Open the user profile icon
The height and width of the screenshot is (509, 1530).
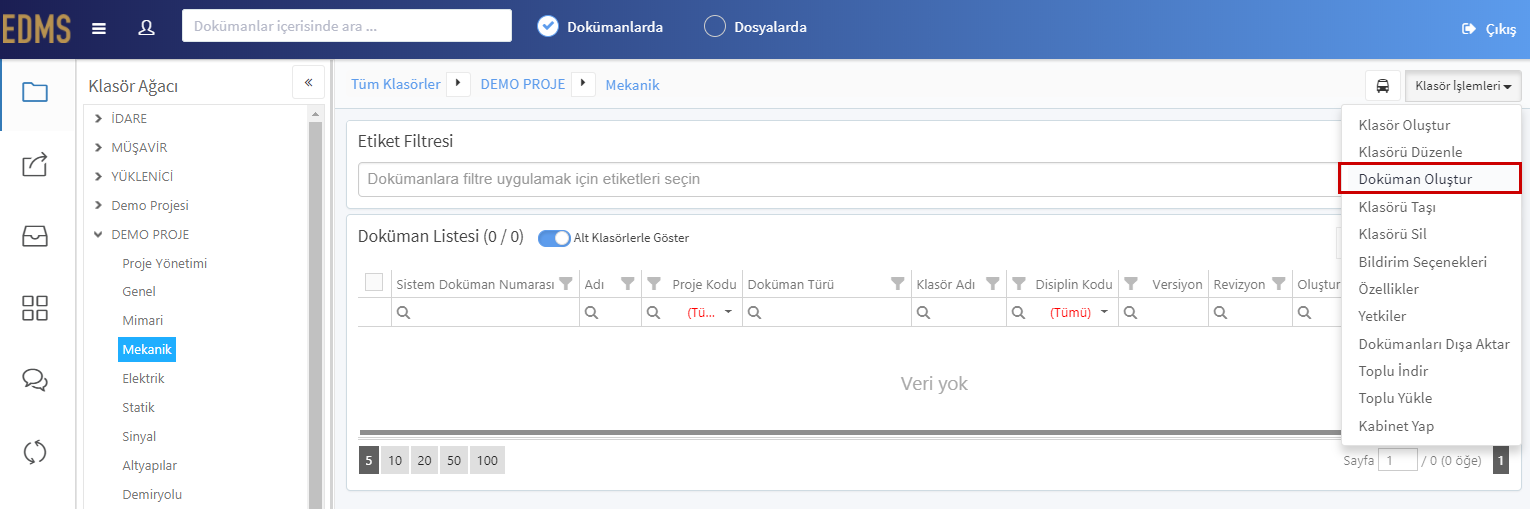click(146, 28)
